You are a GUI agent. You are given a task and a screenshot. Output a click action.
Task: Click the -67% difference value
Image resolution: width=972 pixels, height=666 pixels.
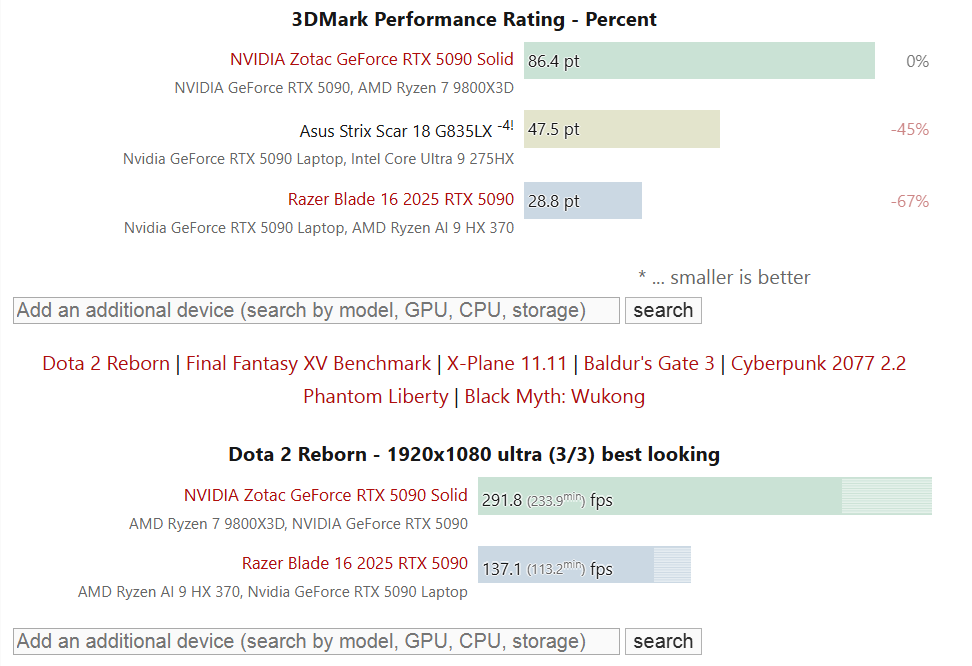[x=910, y=202]
